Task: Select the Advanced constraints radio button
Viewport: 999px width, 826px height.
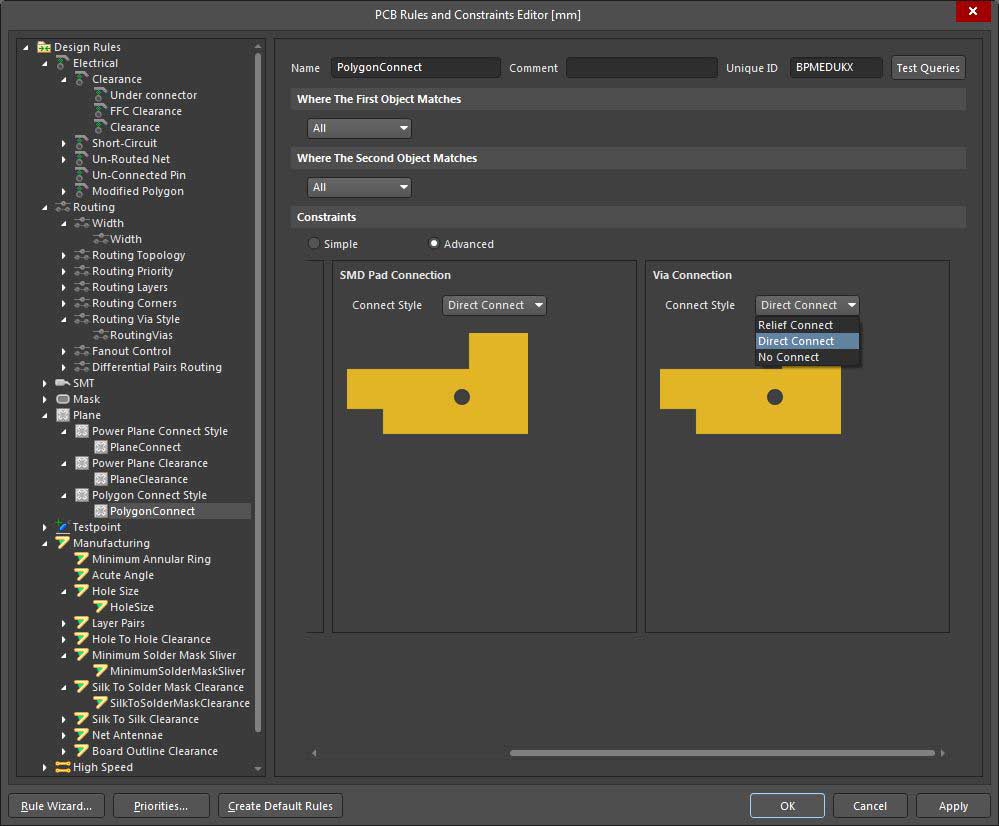Action: click(434, 243)
